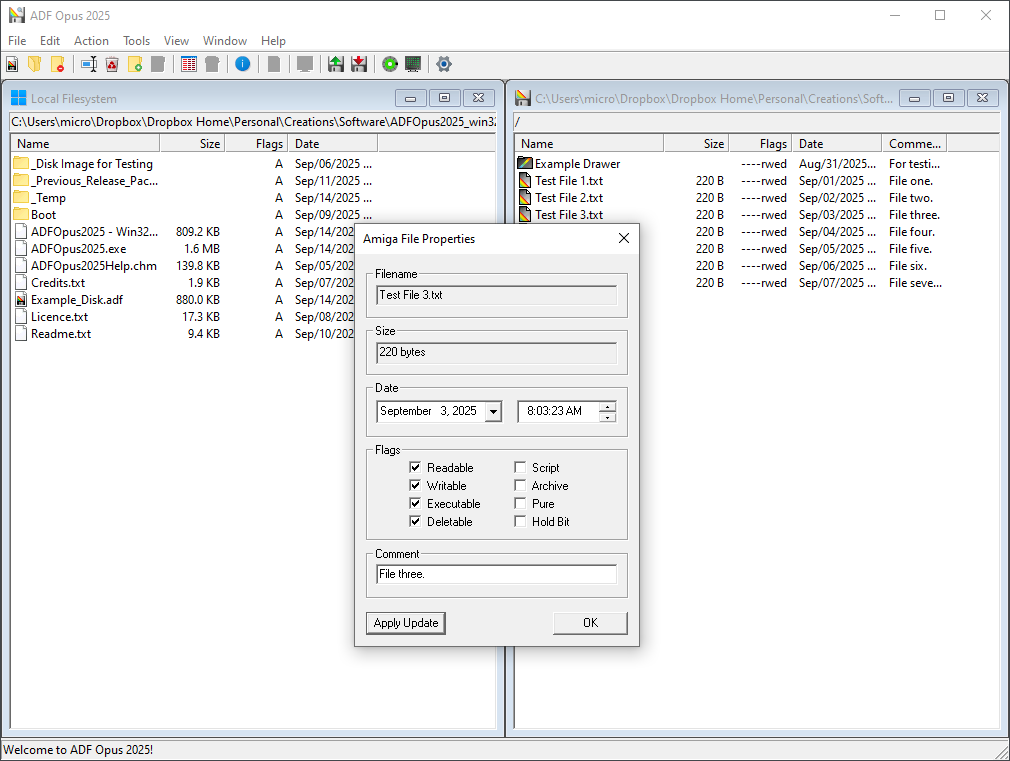Maximize the Local Filesystem pane
The width and height of the screenshot is (1010, 761).
(x=444, y=98)
